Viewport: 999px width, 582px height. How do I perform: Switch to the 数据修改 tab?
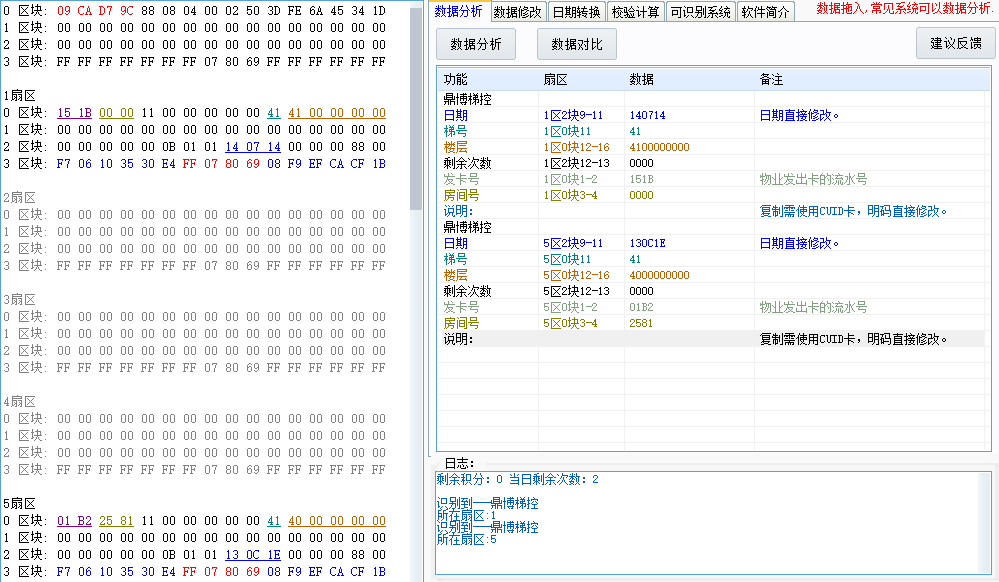tap(517, 12)
